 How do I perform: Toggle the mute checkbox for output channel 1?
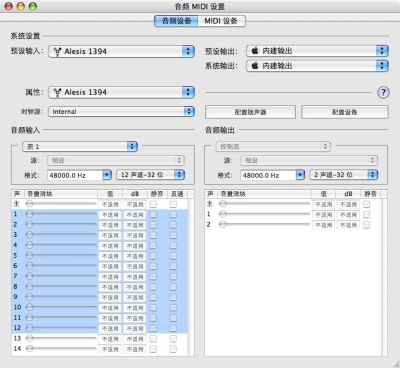click(x=366, y=214)
